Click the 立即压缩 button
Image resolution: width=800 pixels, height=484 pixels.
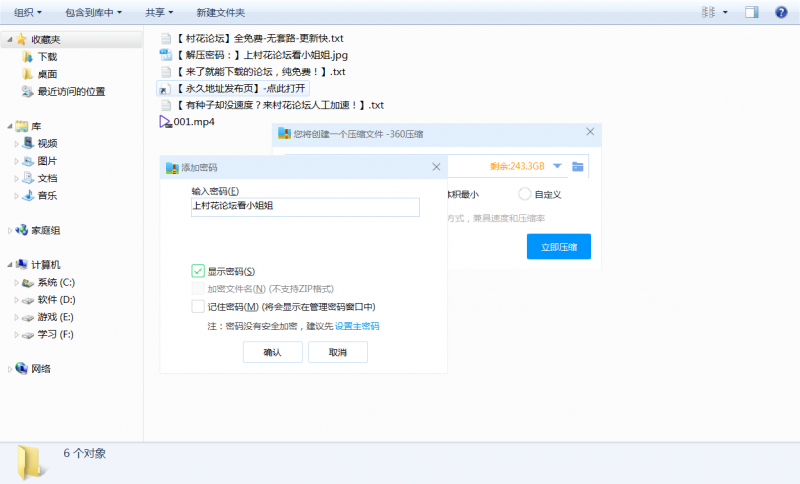click(558, 247)
